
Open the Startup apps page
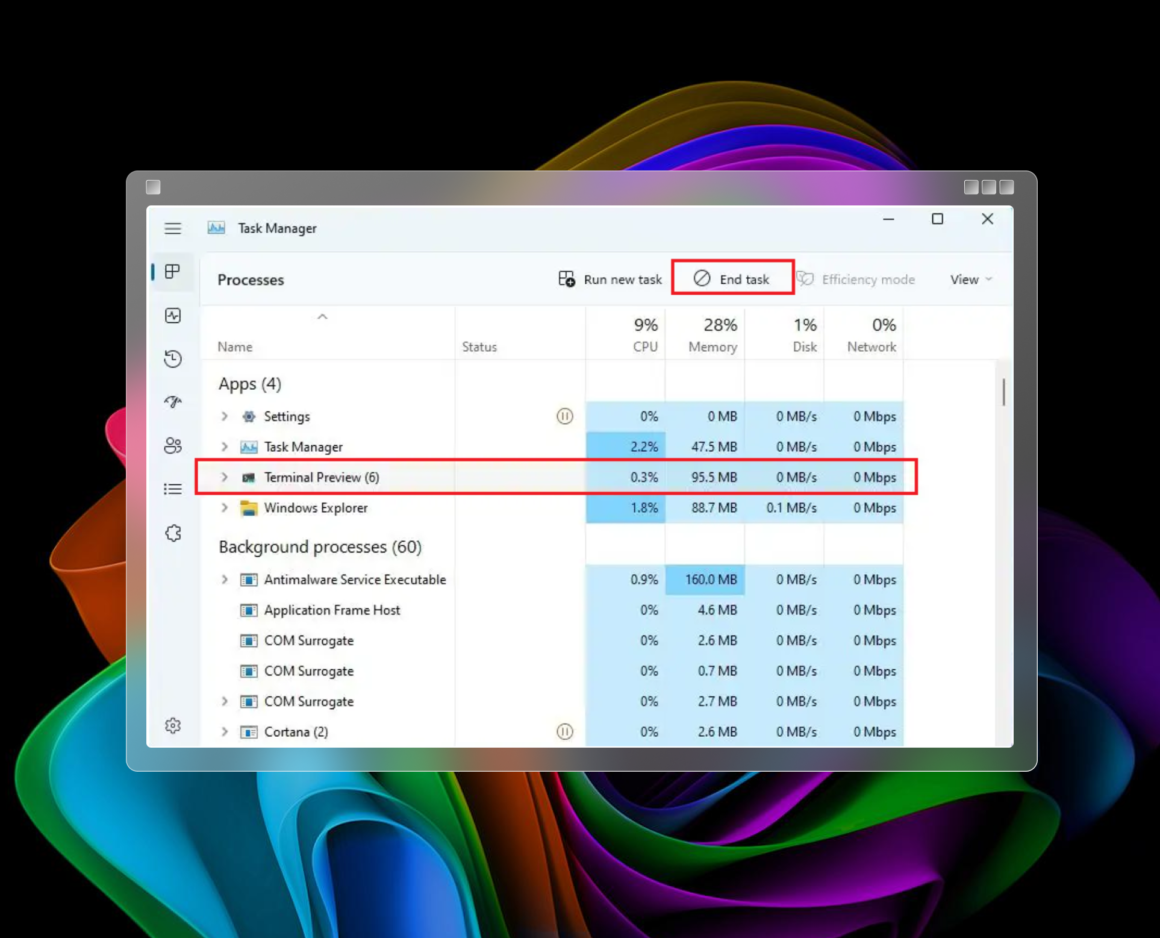[172, 401]
